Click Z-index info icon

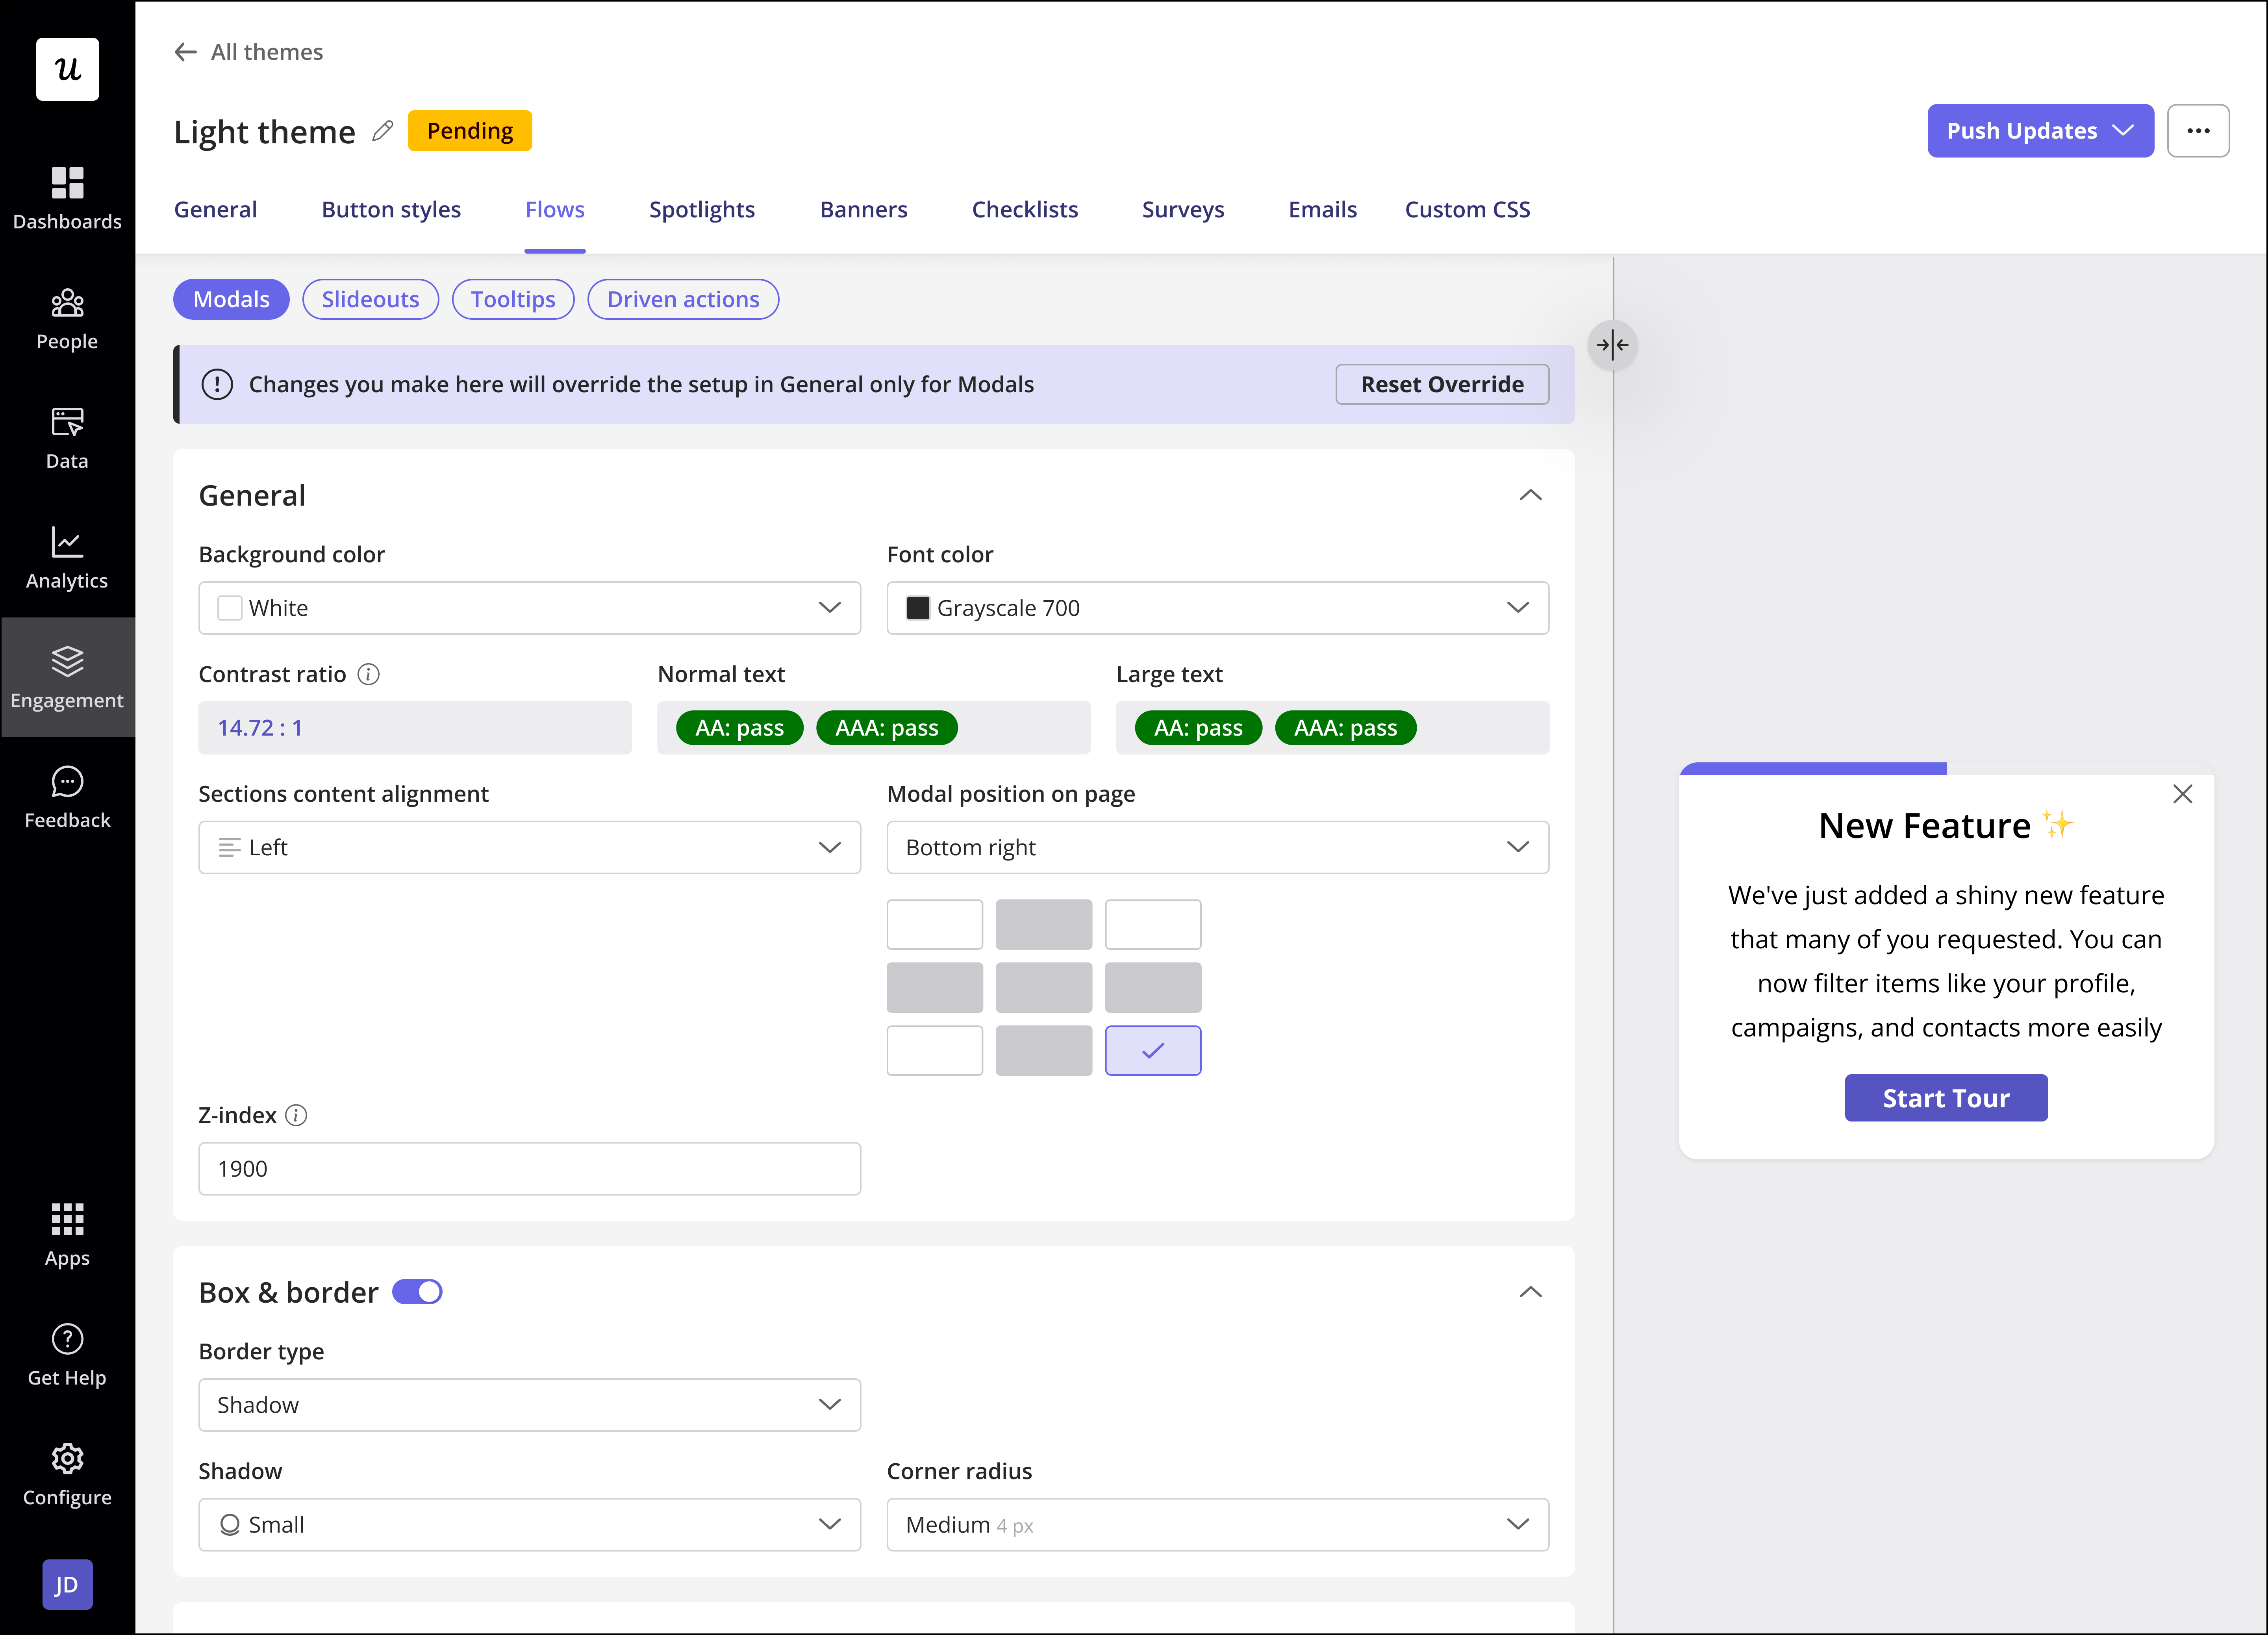[296, 1115]
